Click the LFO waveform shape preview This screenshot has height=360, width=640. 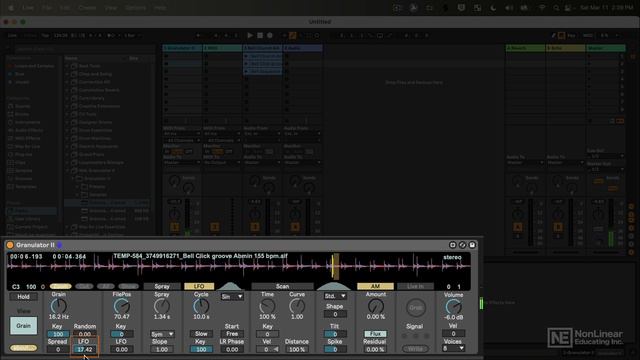coord(230,286)
